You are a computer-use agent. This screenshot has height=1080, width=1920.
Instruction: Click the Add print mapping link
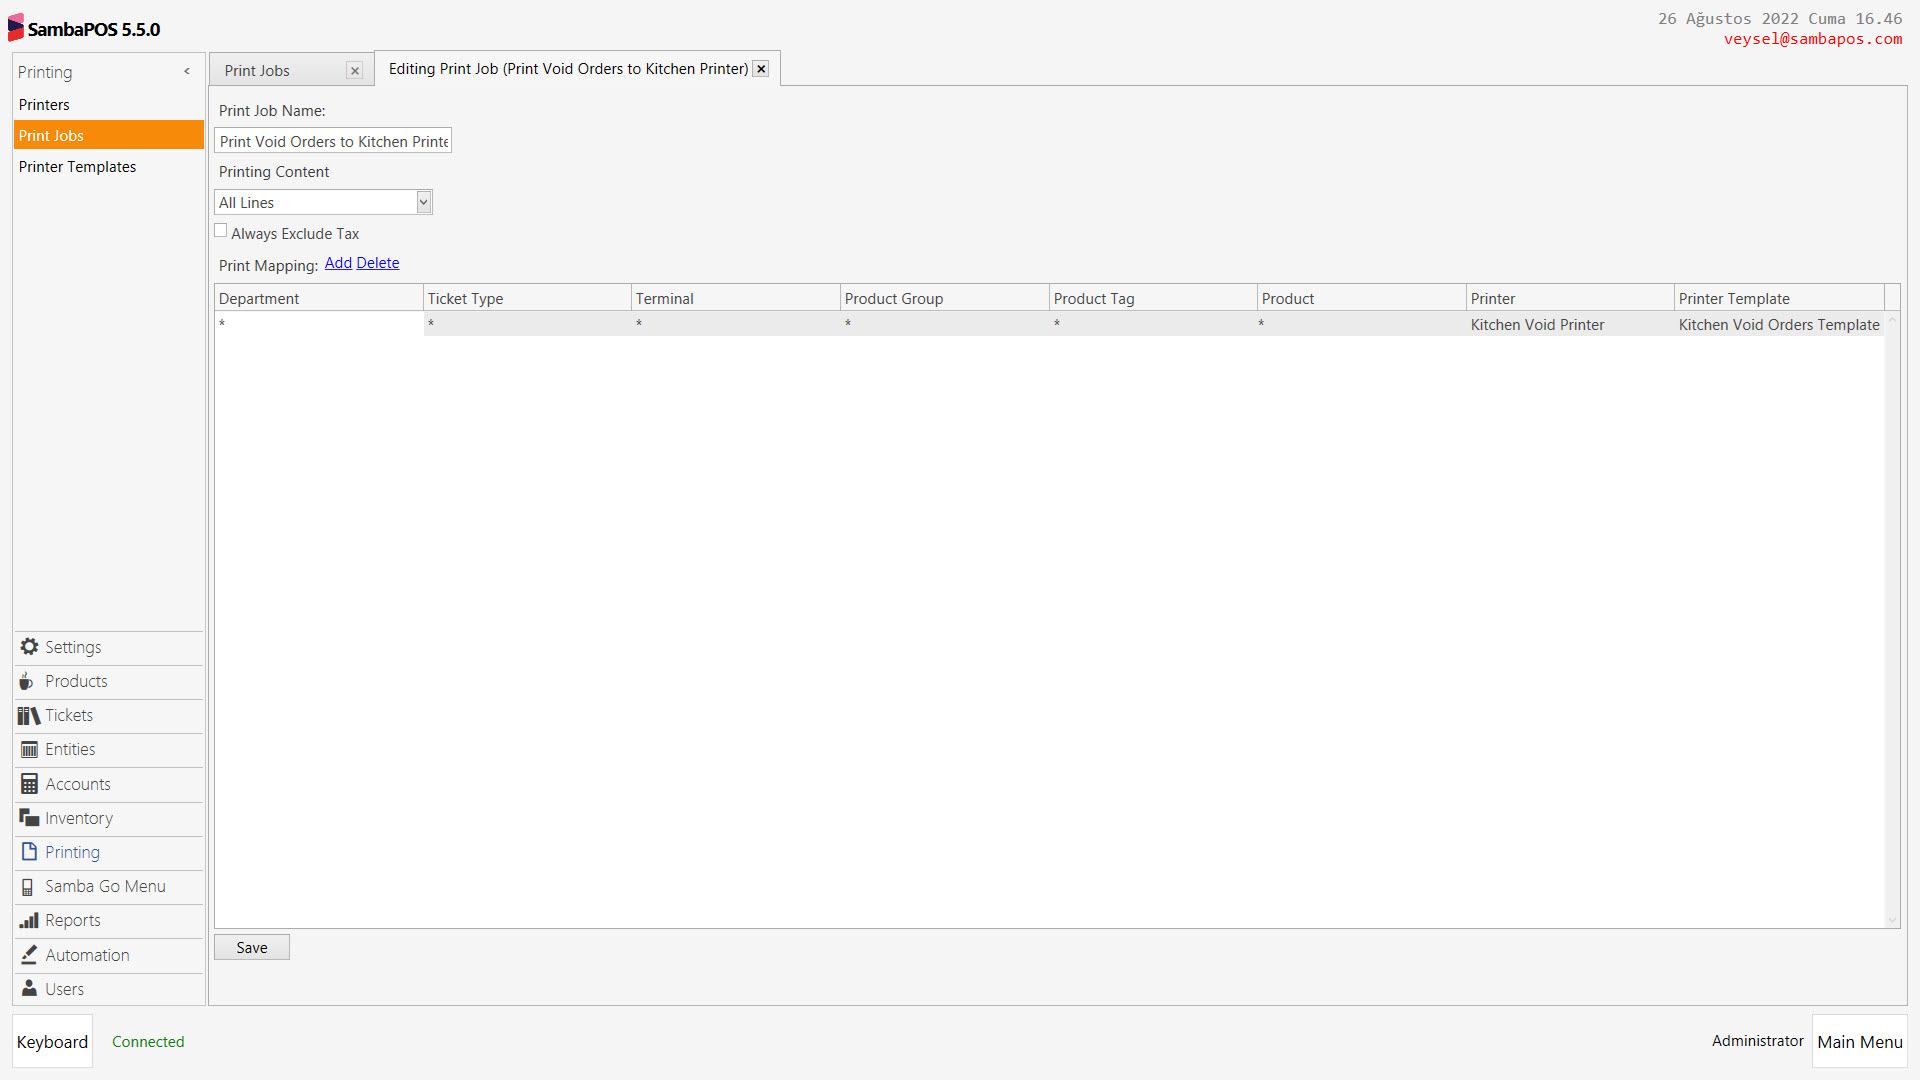338,263
